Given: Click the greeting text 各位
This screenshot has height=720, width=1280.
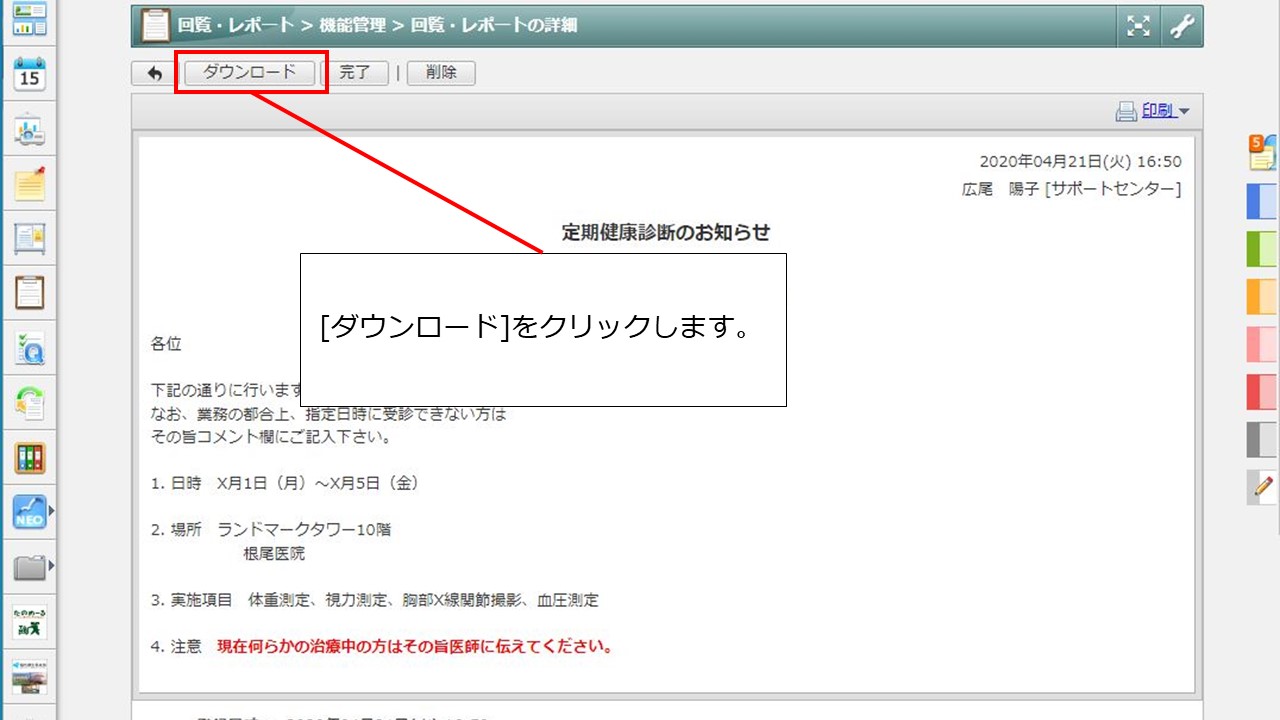Looking at the screenshot, I should click(x=166, y=344).
